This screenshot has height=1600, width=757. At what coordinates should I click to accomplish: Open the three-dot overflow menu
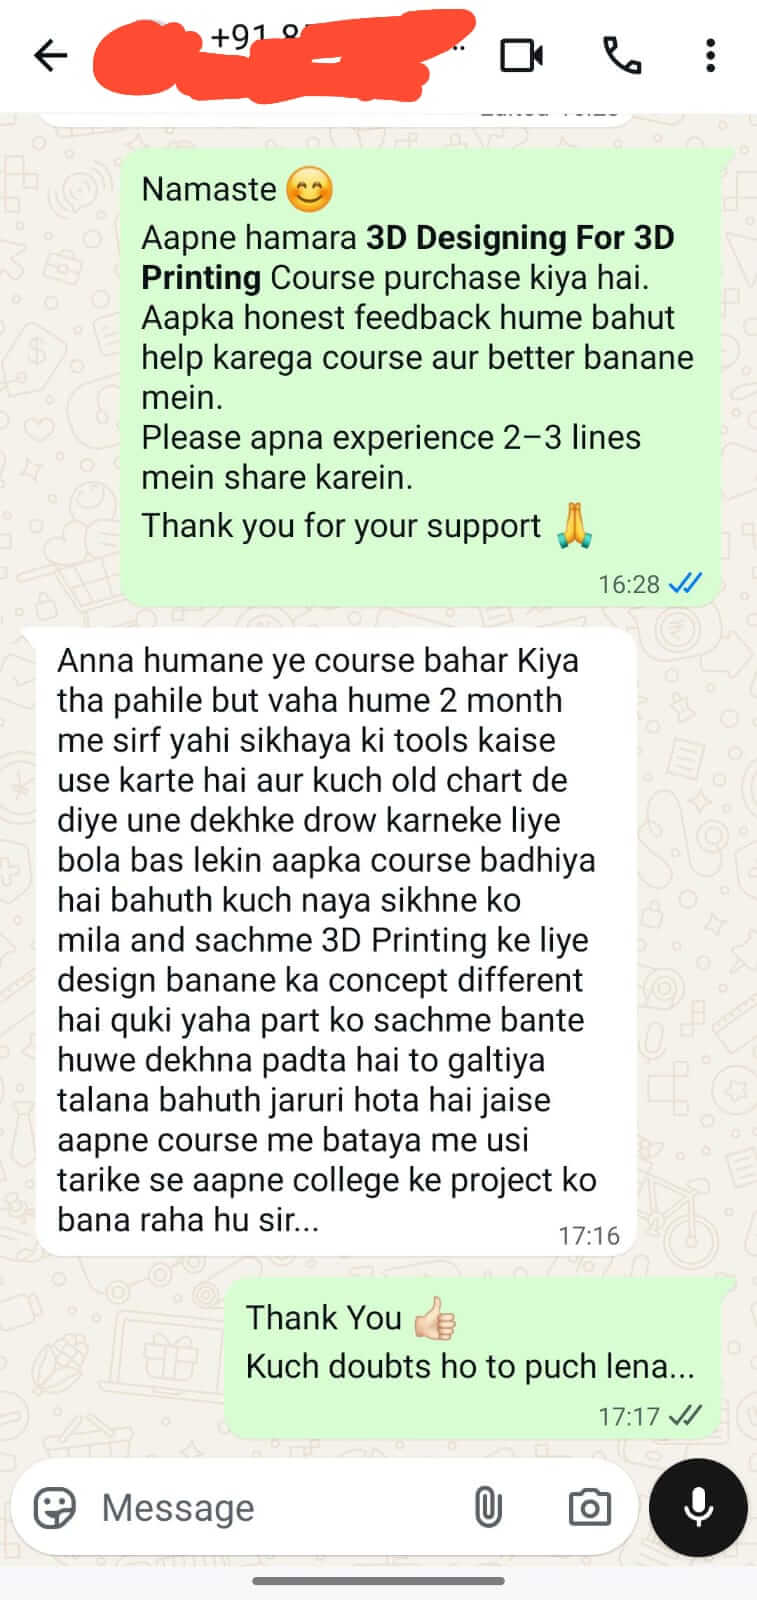pos(710,55)
